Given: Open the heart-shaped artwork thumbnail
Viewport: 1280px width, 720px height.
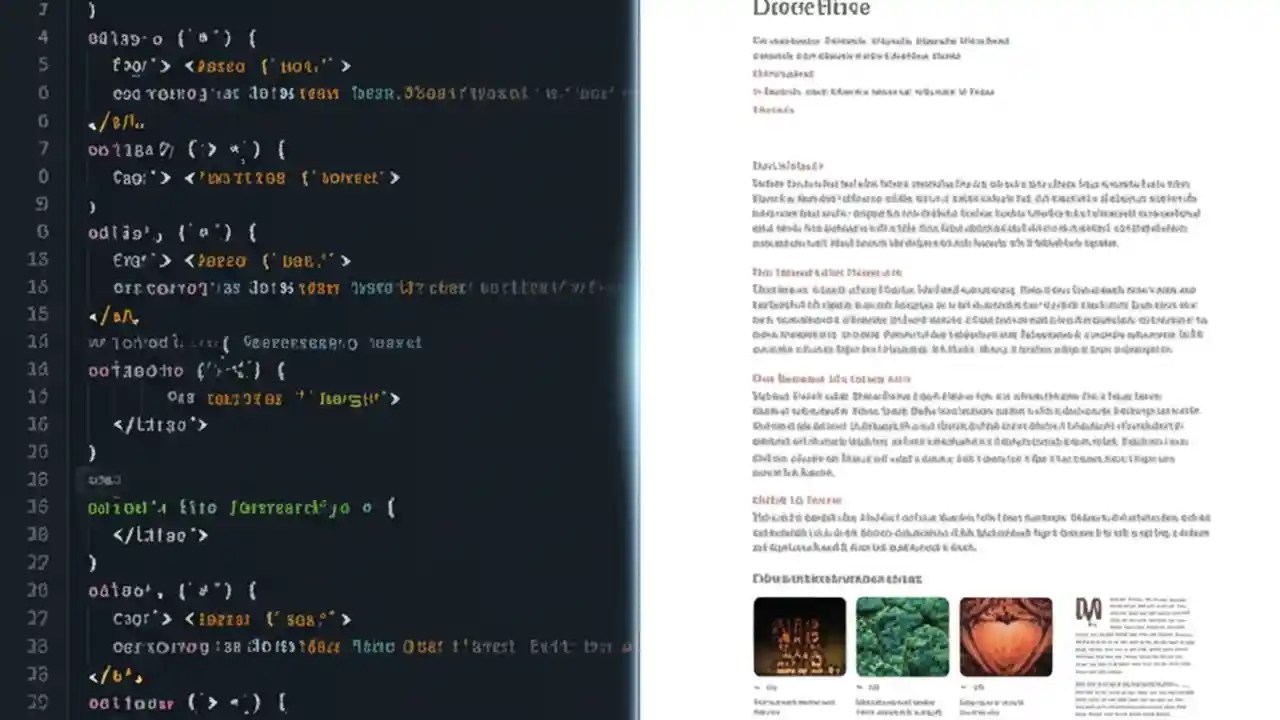Looking at the screenshot, I should point(1005,635).
